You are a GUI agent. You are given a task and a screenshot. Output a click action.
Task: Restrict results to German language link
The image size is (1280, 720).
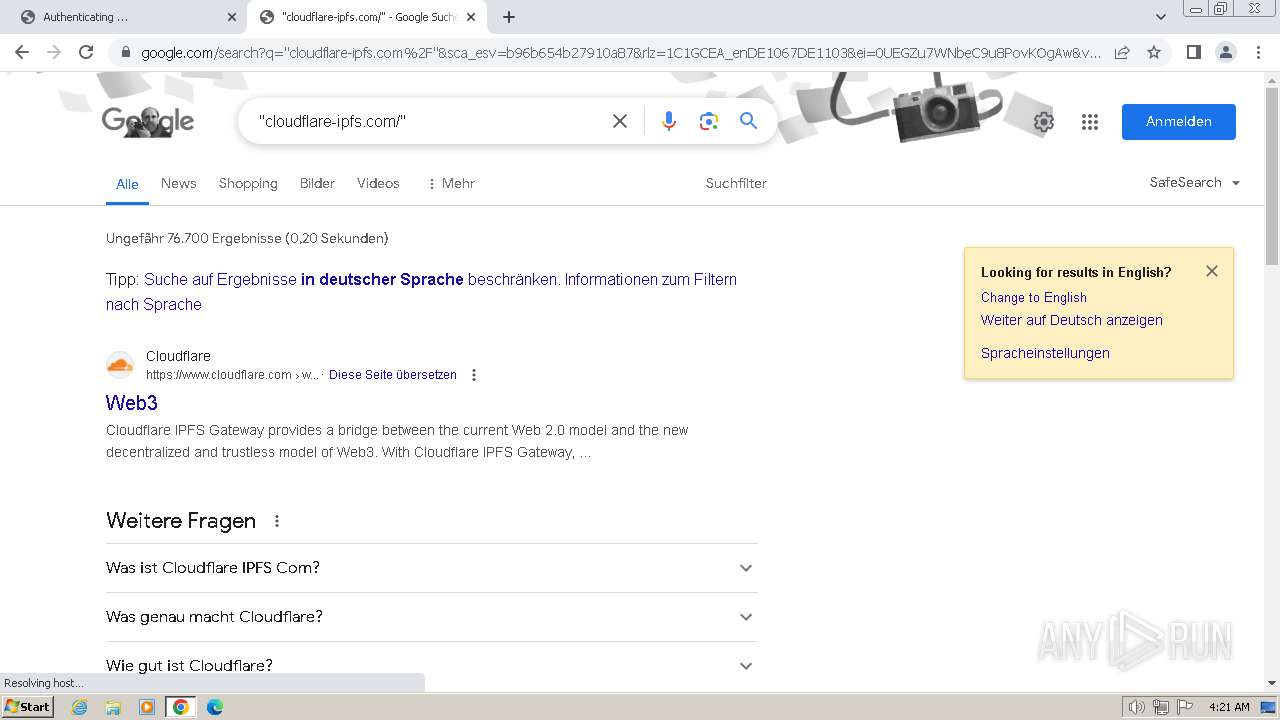click(x=350, y=279)
